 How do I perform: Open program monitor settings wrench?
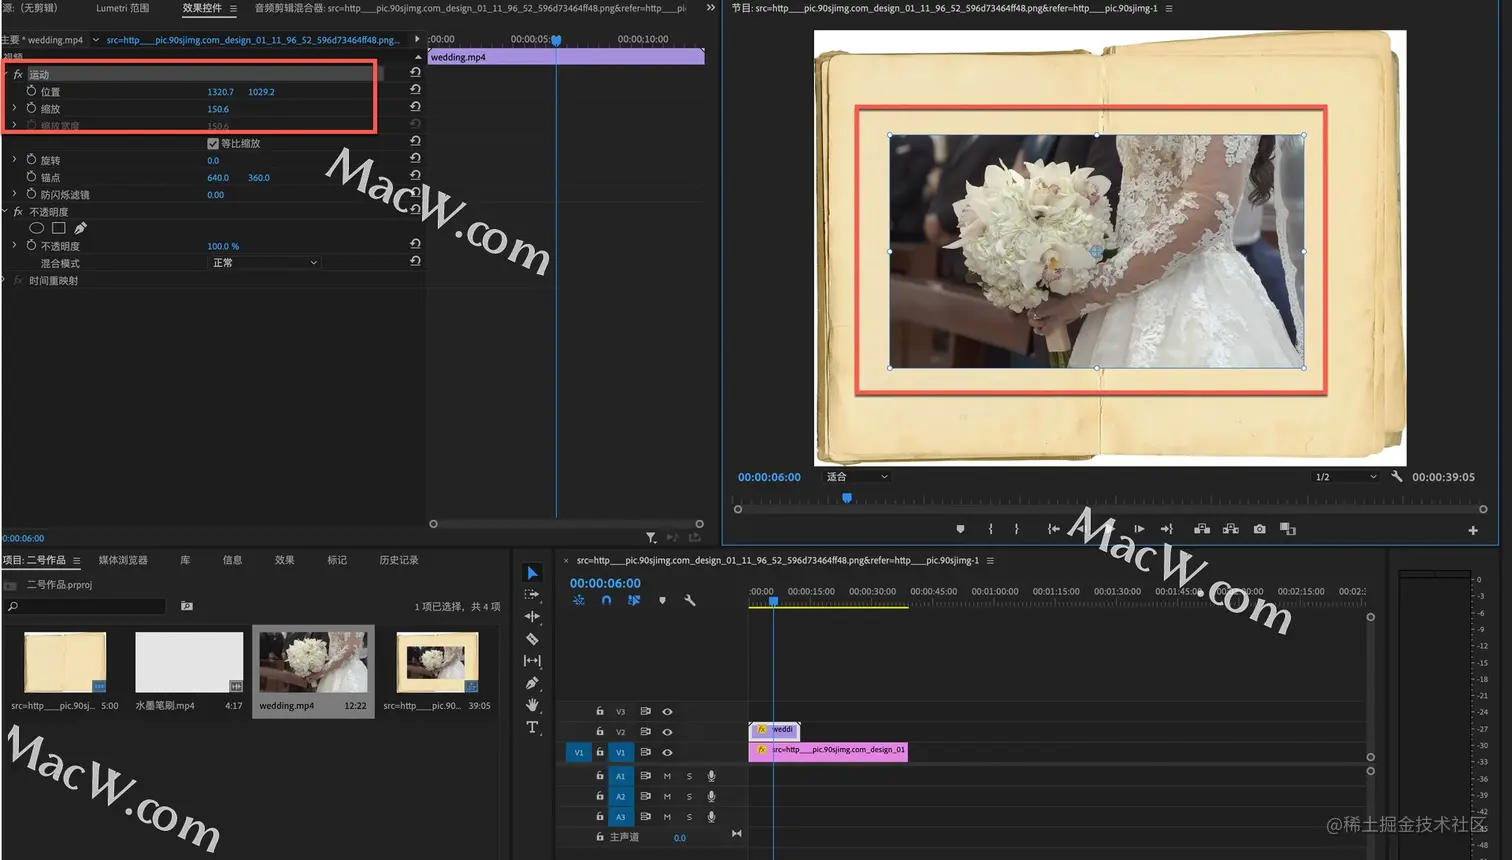1397,476
